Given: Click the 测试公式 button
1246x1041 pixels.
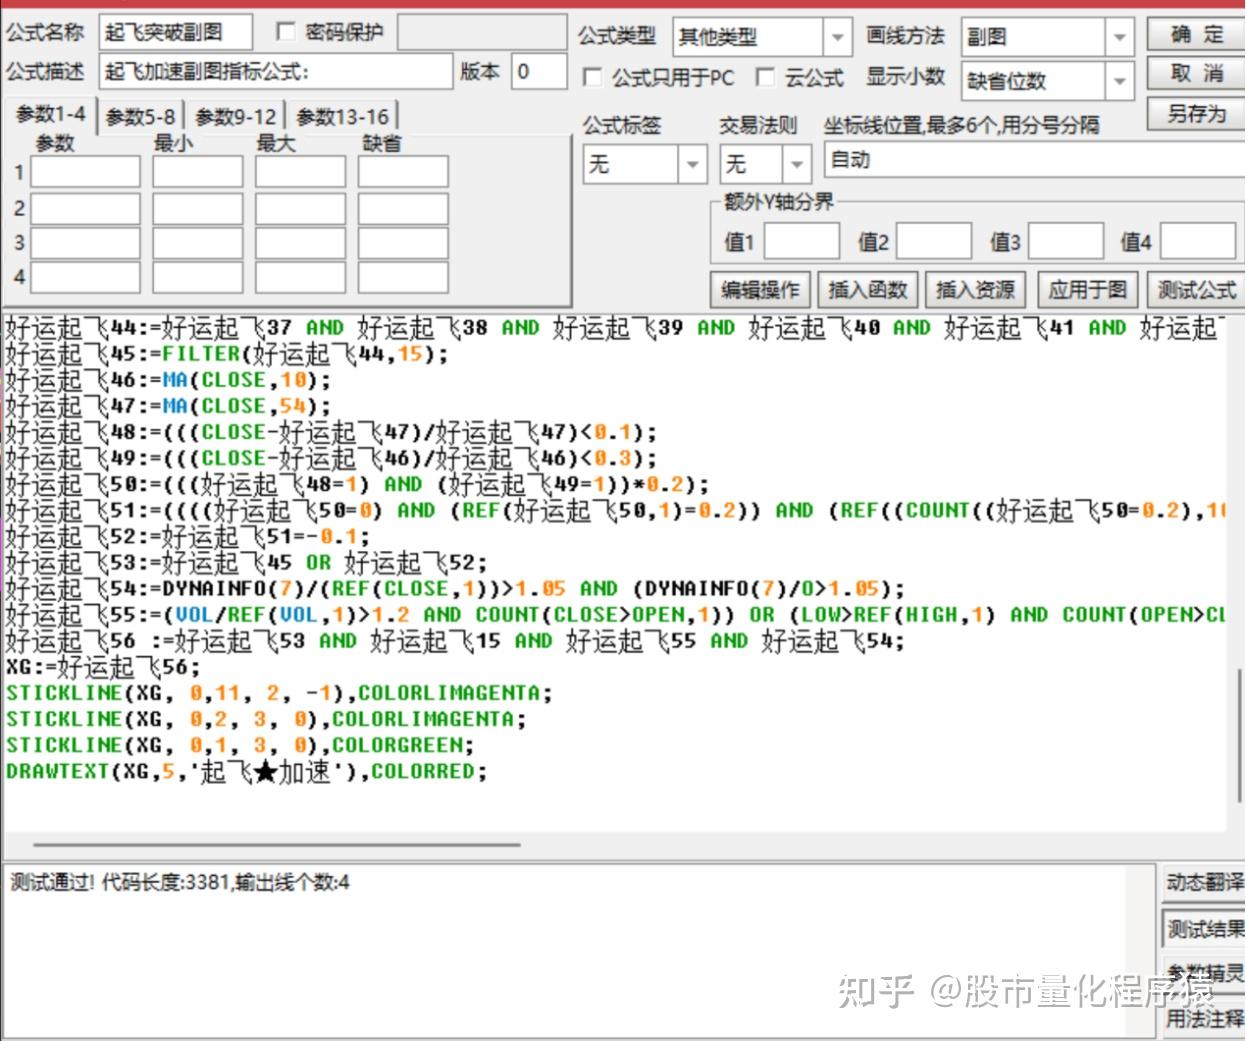Looking at the screenshot, I should coord(1196,290).
